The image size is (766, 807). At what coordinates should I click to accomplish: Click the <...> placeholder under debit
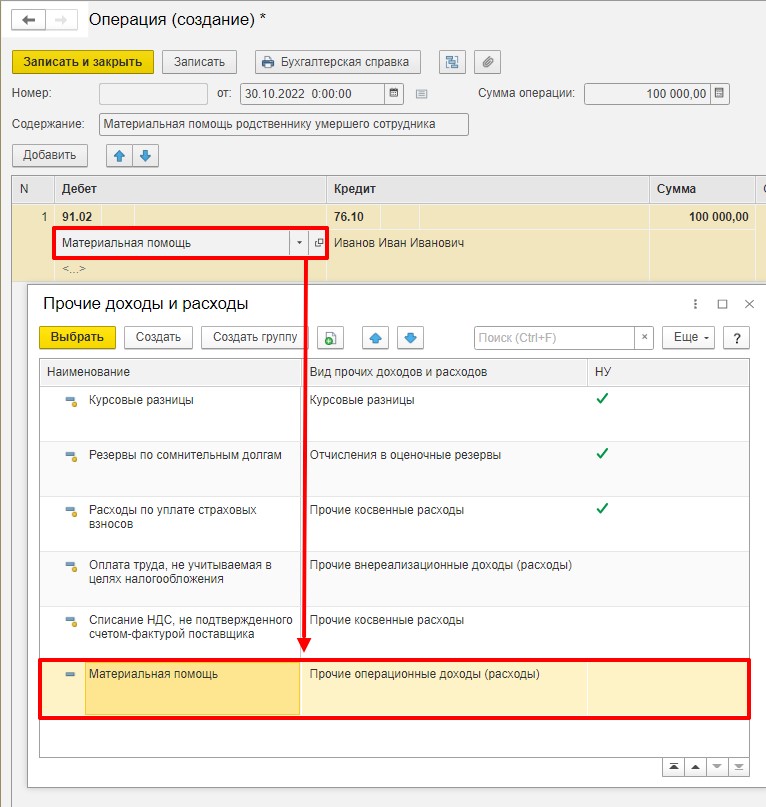pyautogui.click(x=74, y=269)
